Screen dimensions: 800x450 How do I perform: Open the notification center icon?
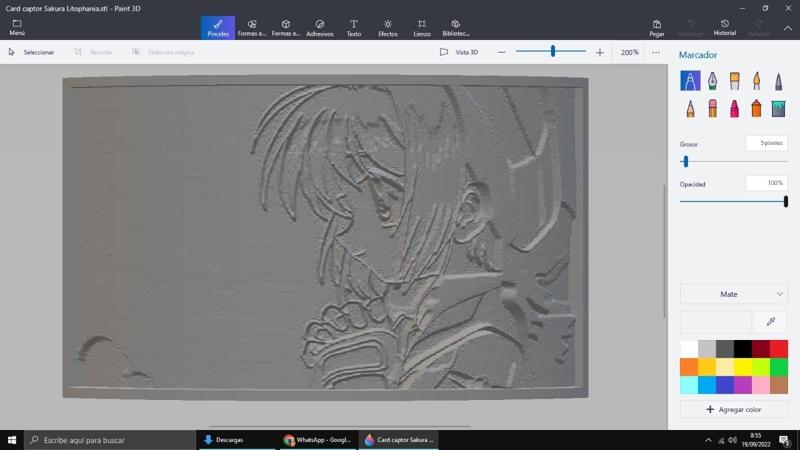785,440
